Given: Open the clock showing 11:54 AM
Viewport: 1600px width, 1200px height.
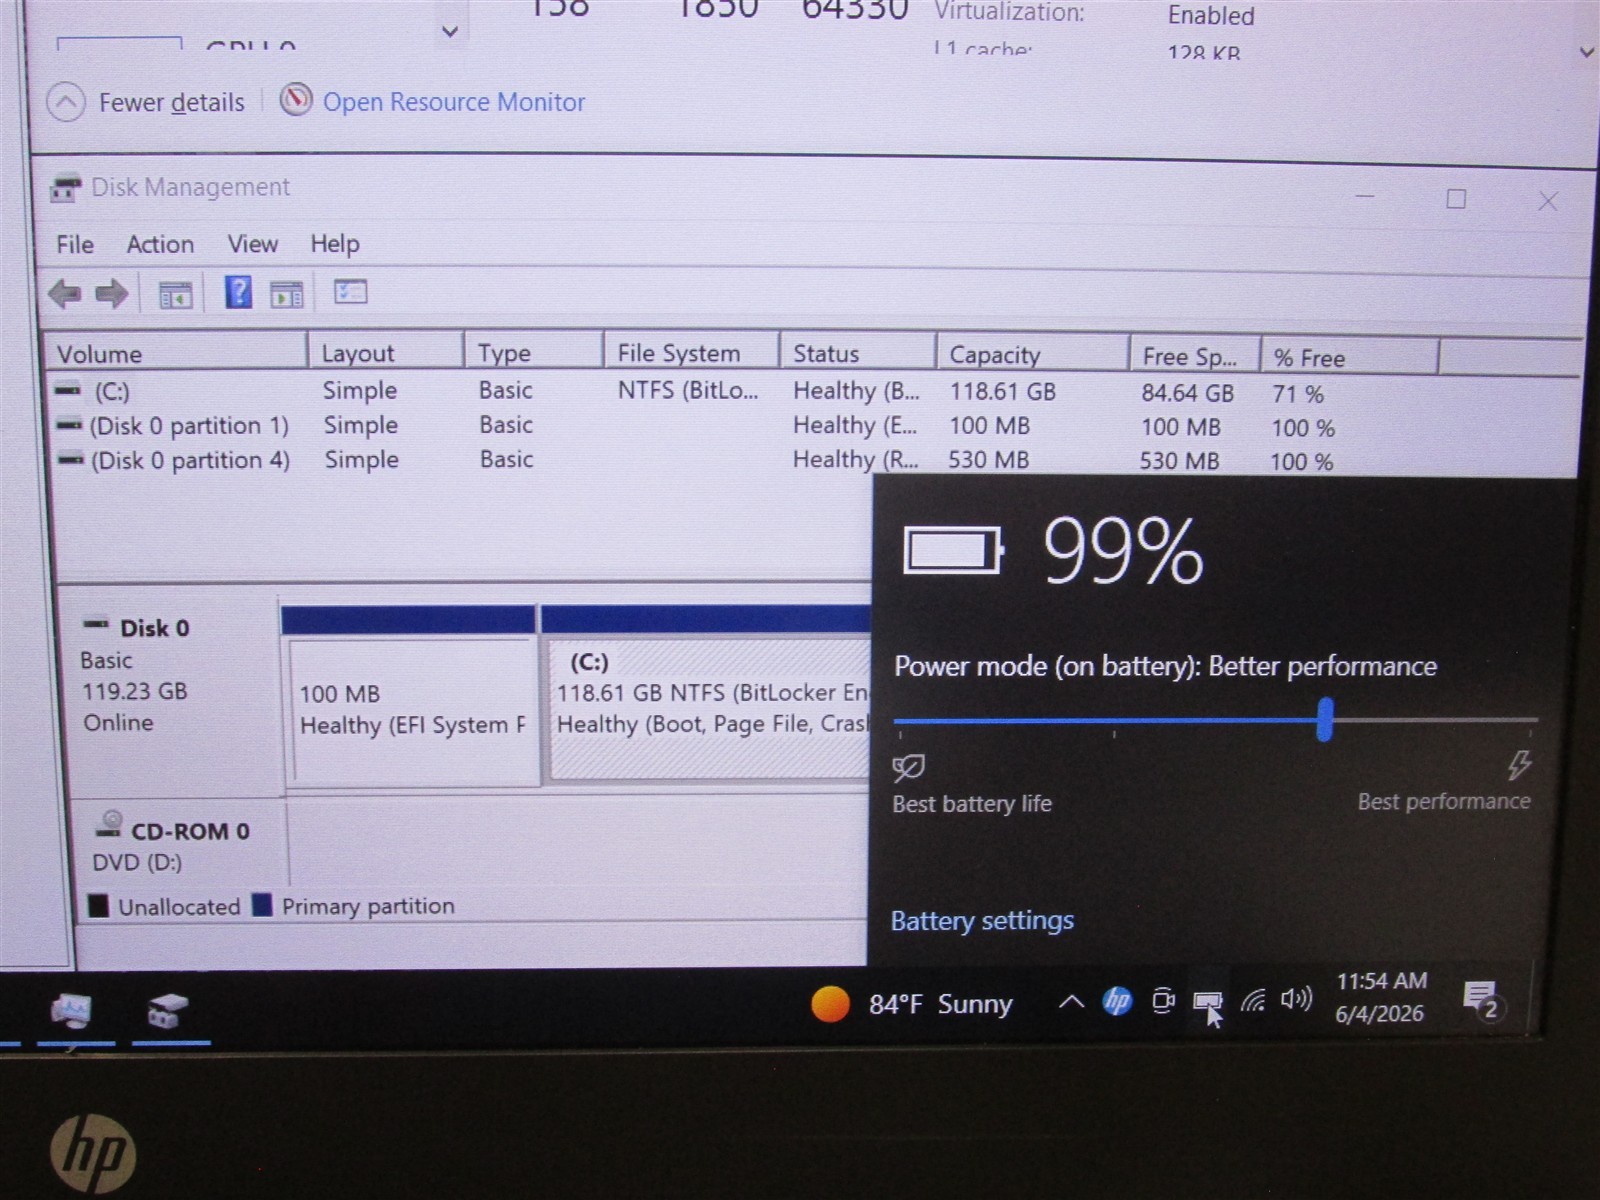Looking at the screenshot, I should point(1381,997).
